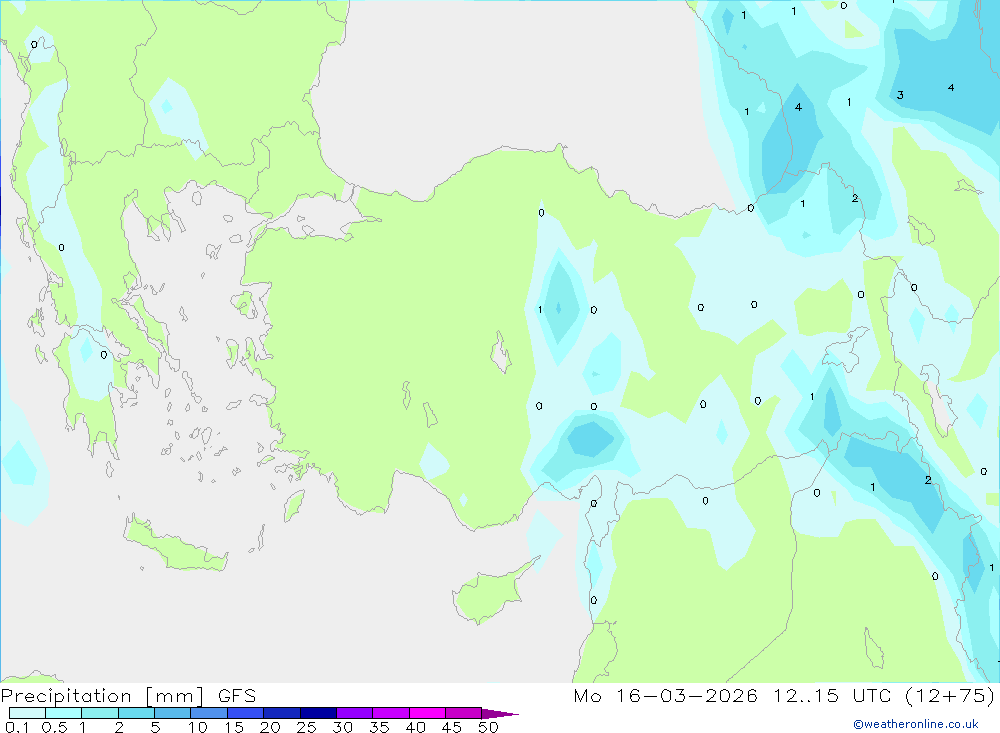Viewport: 1000px width, 733px height.
Task: Click the legend label '50'
Action: pos(488,727)
